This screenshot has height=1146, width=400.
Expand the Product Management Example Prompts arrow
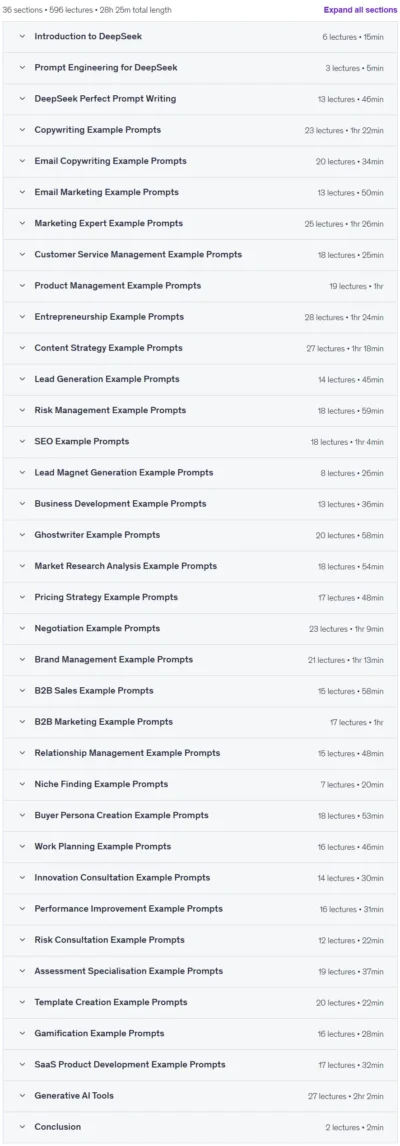[22, 286]
